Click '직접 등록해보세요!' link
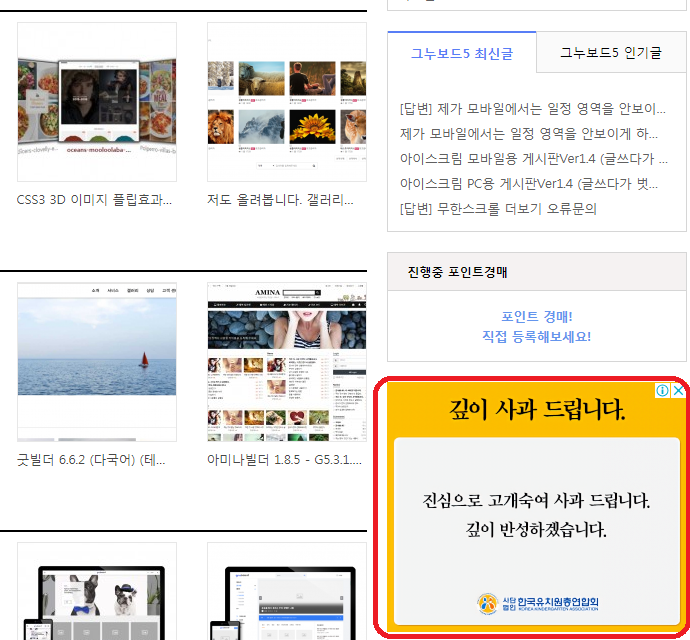Viewport: 690px width, 640px height. coord(536,337)
